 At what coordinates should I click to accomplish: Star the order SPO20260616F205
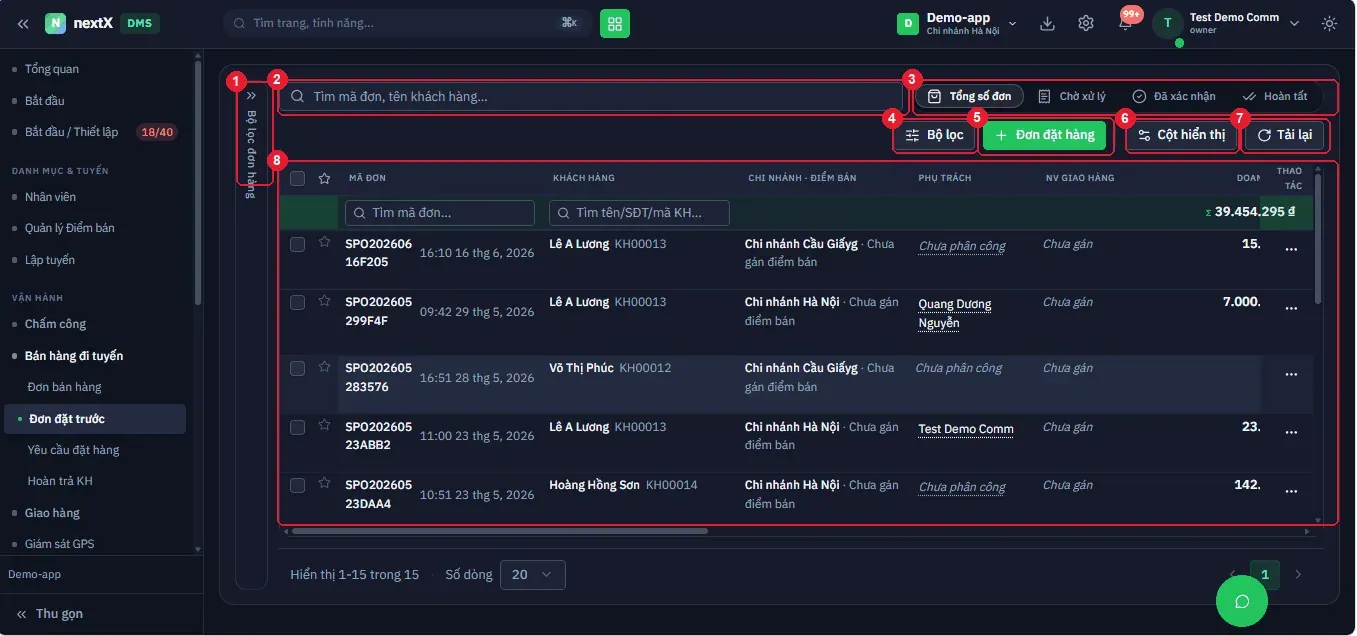pos(324,242)
